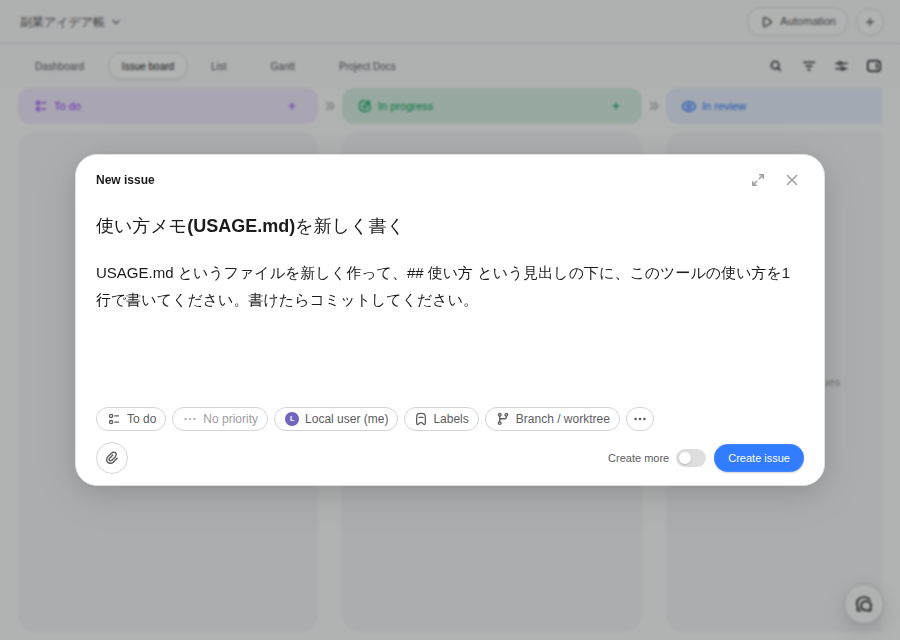This screenshot has height=640, width=900.
Task: Open the project name dropdown at top left
Action: pyautogui.click(x=70, y=22)
